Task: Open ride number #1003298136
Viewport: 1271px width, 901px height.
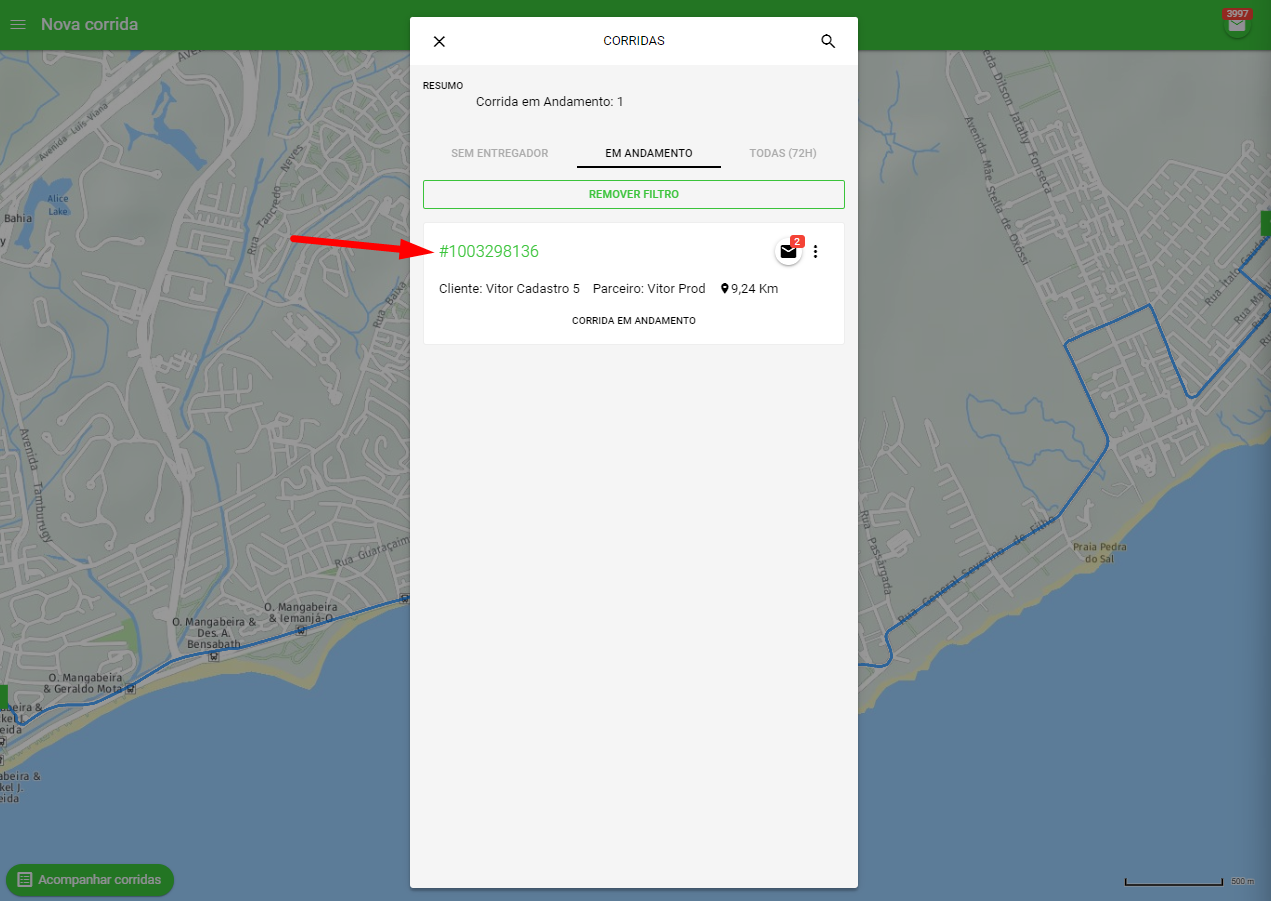Action: click(489, 252)
